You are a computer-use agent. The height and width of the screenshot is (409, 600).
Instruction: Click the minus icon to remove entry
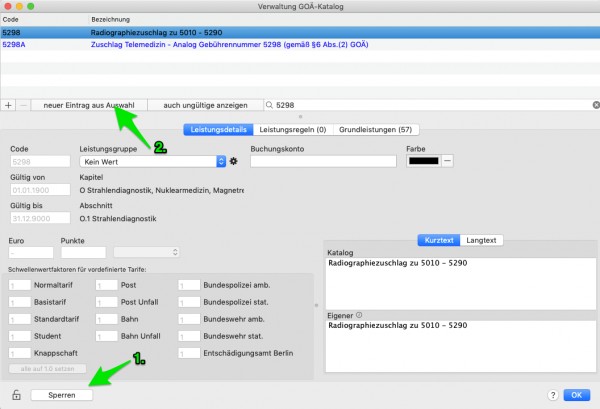coord(23,105)
